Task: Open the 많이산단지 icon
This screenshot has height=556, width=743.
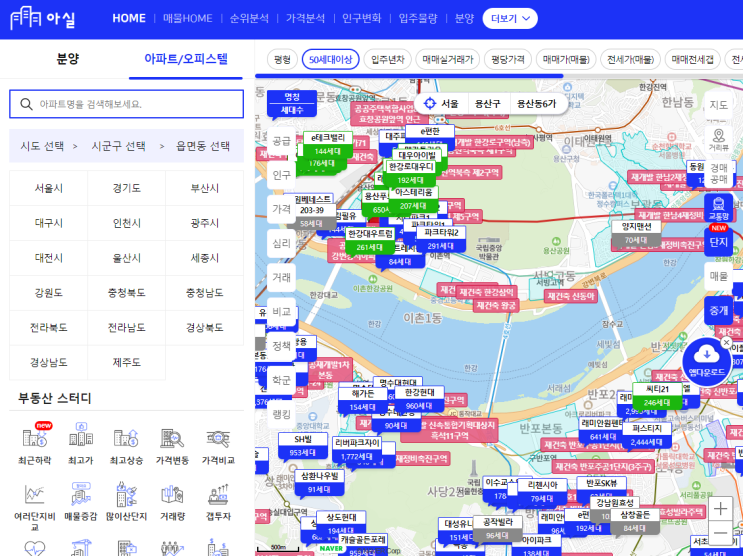Action: (x=126, y=494)
